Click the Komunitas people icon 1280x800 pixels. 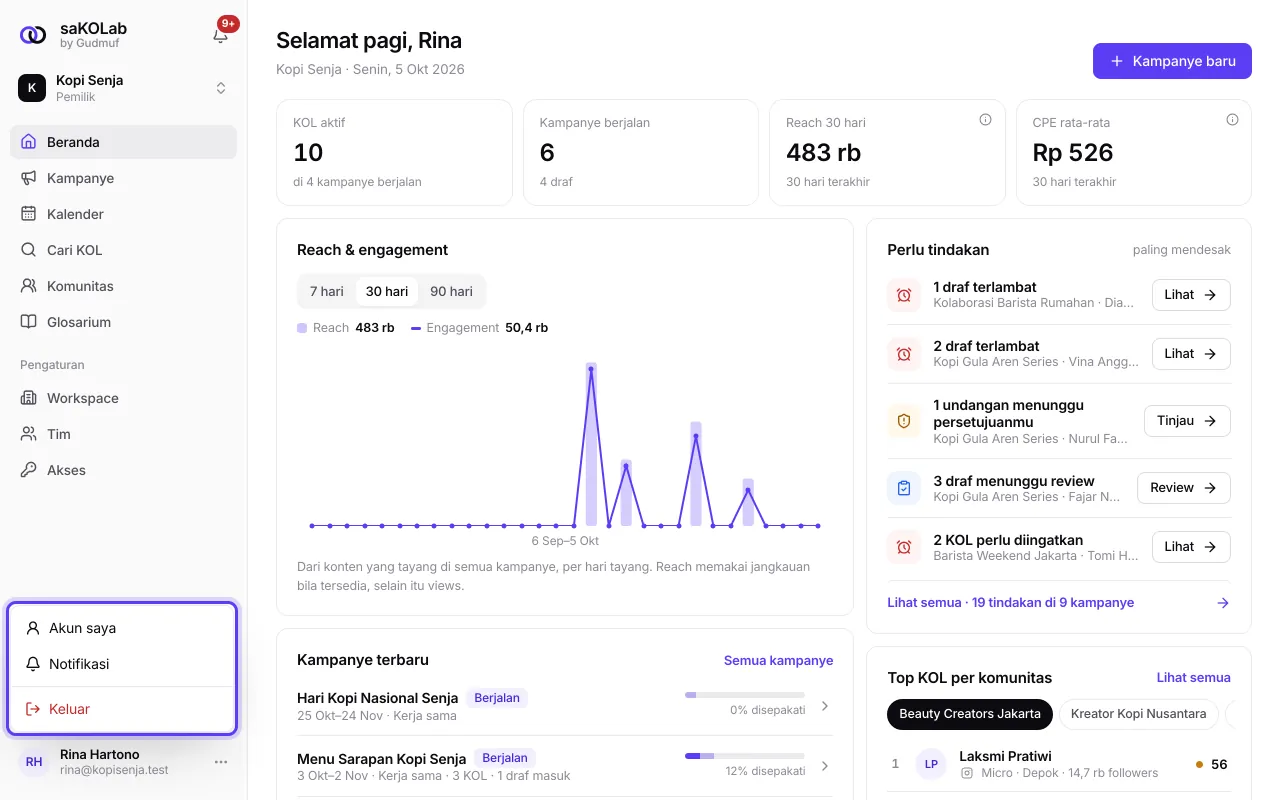[28, 286]
